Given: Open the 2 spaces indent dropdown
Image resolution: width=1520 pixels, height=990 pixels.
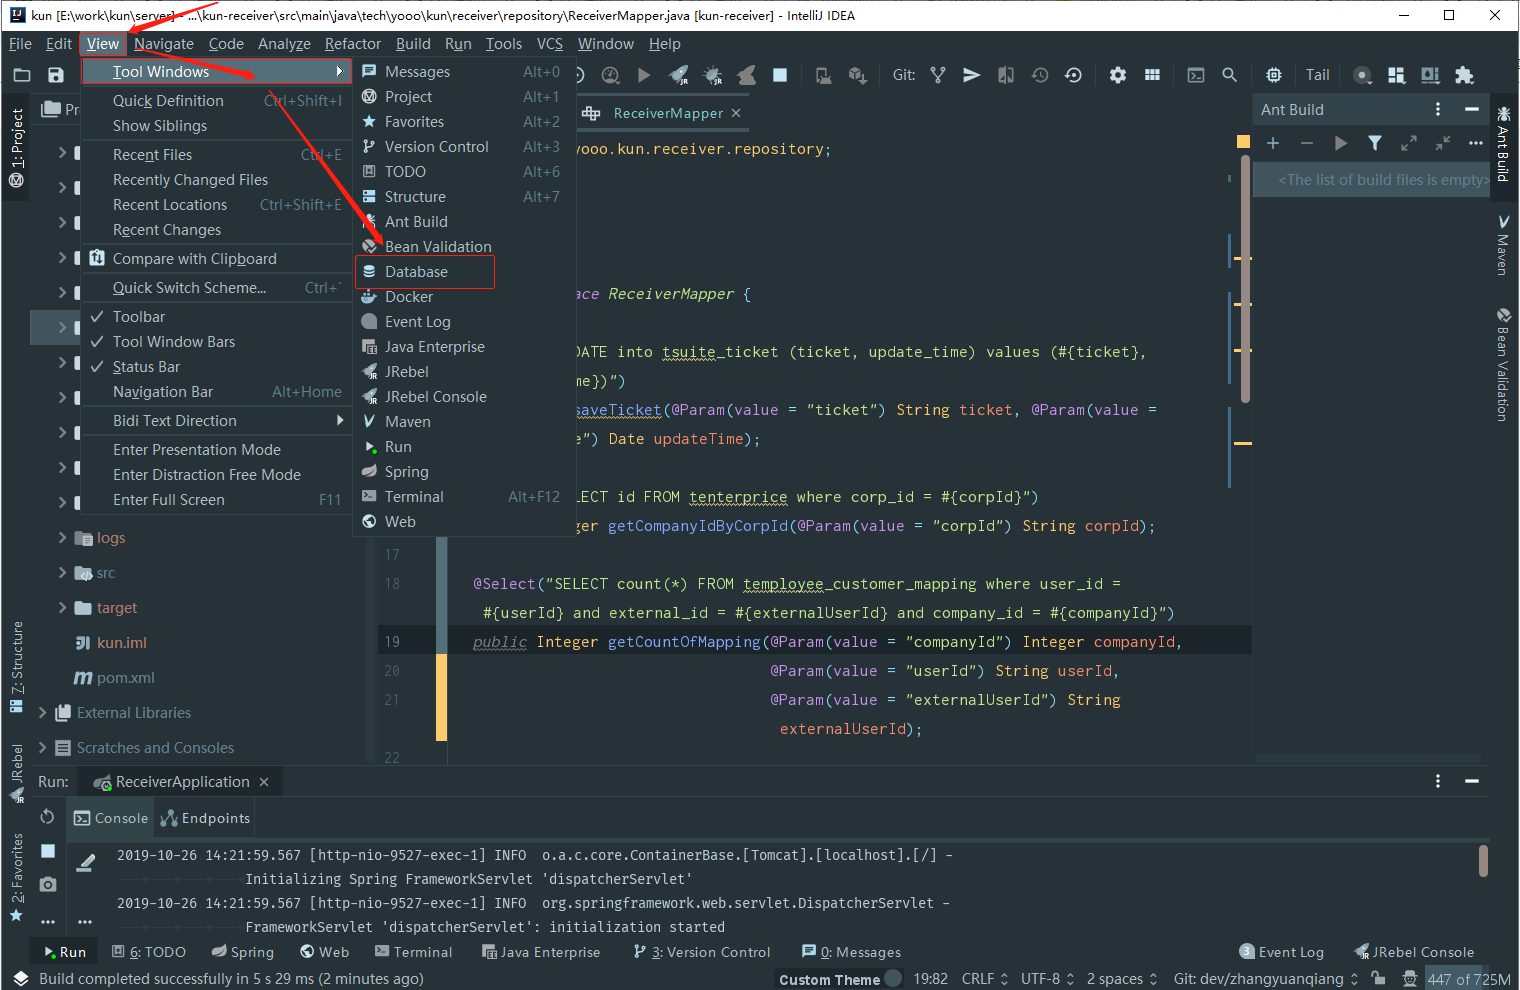Looking at the screenshot, I should [1122, 979].
